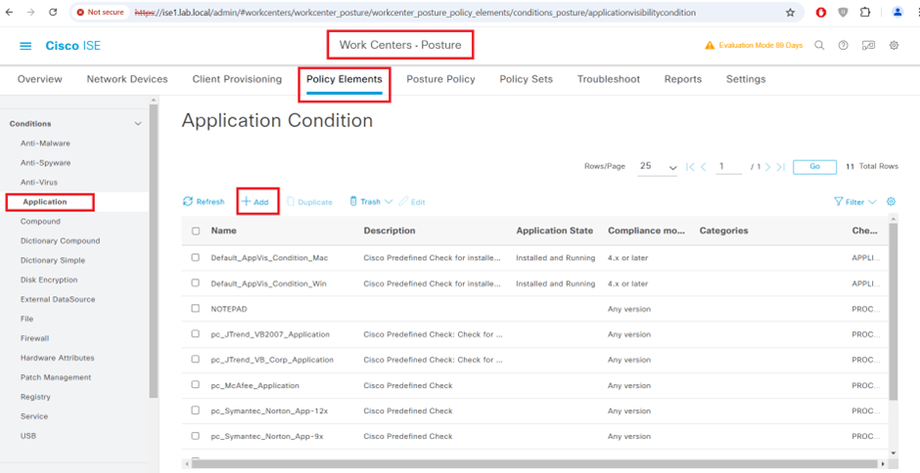The image size is (920, 473).
Task: Open table column settings gear icon
Action: point(891,202)
